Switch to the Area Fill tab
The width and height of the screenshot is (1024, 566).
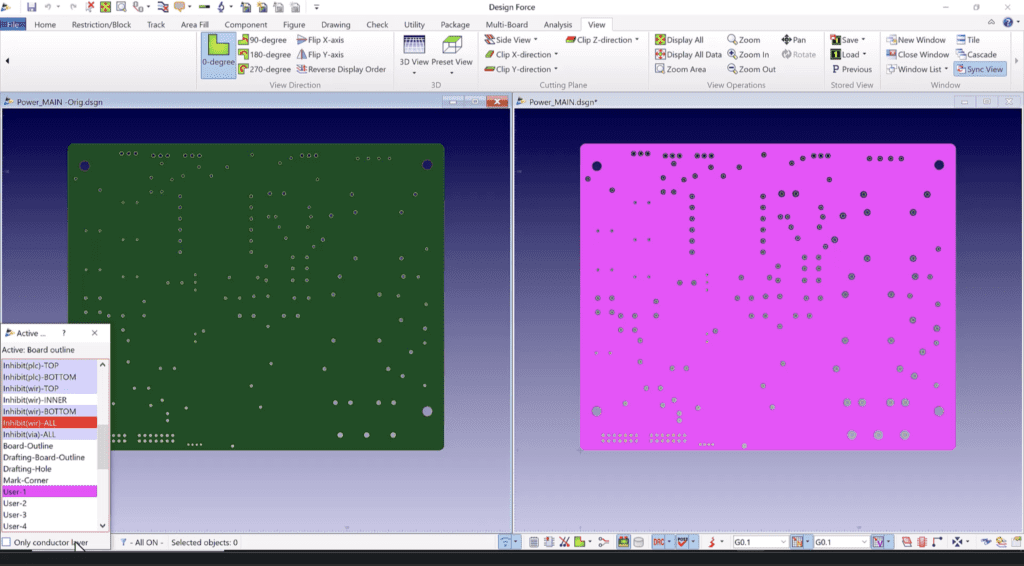[x=195, y=24]
